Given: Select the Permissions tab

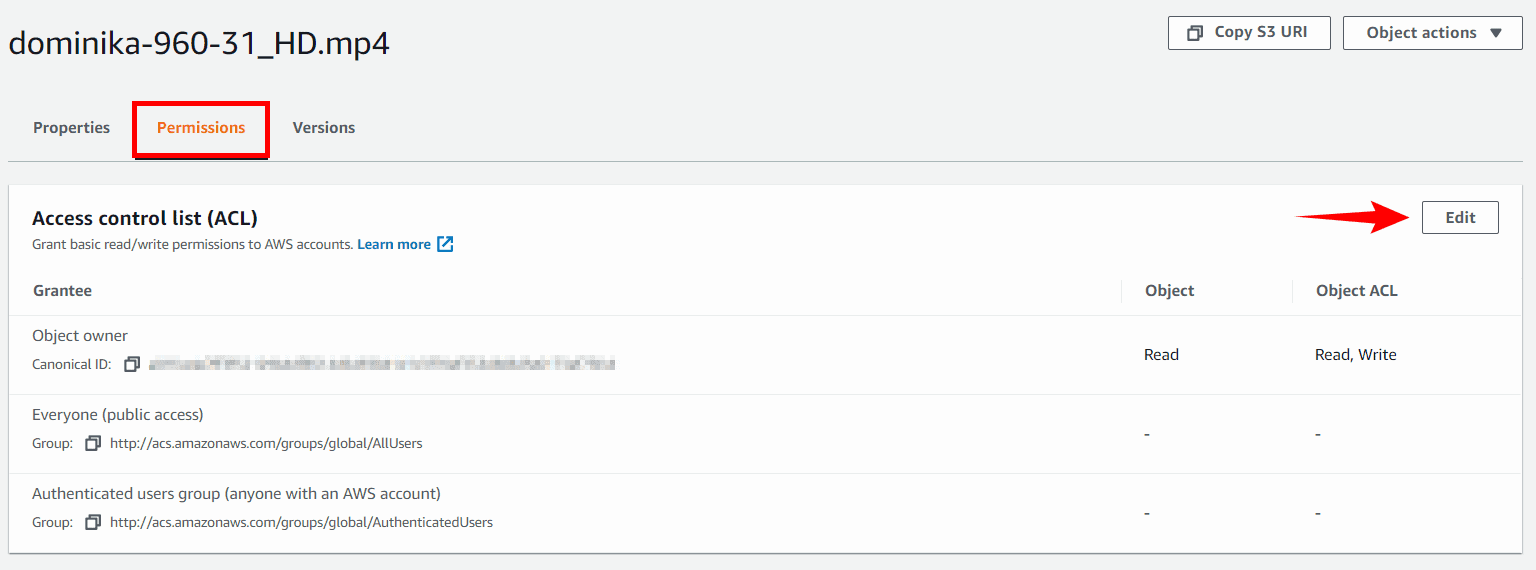Looking at the screenshot, I should coord(201,128).
